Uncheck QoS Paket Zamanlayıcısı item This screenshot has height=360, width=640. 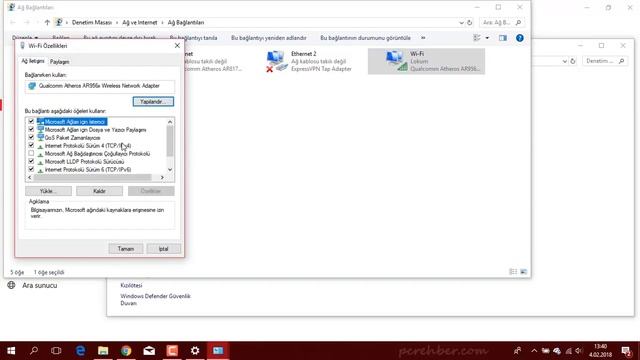coord(31,138)
